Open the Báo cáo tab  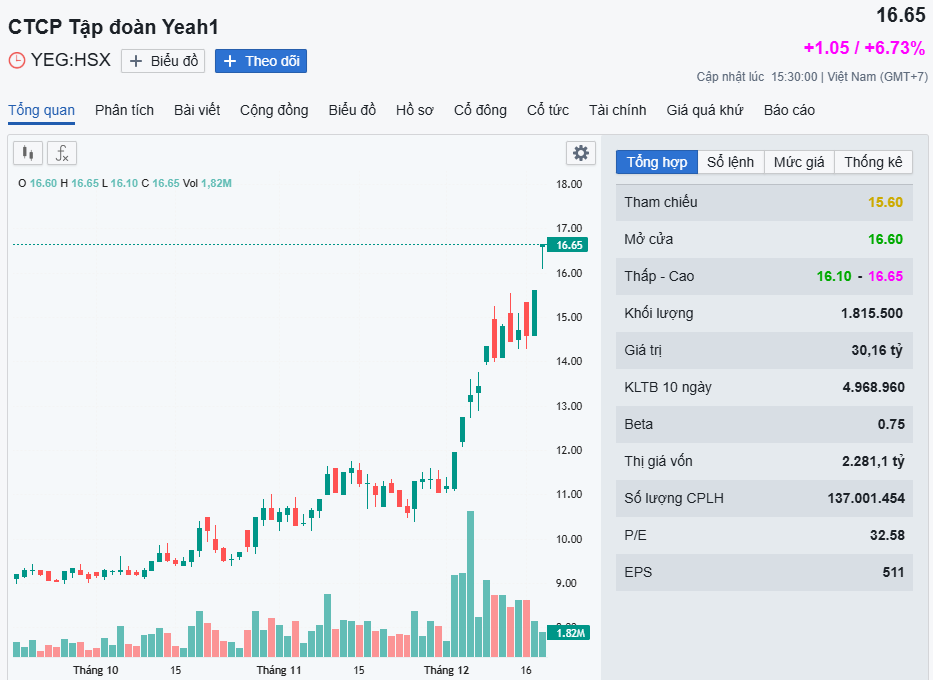789,110
